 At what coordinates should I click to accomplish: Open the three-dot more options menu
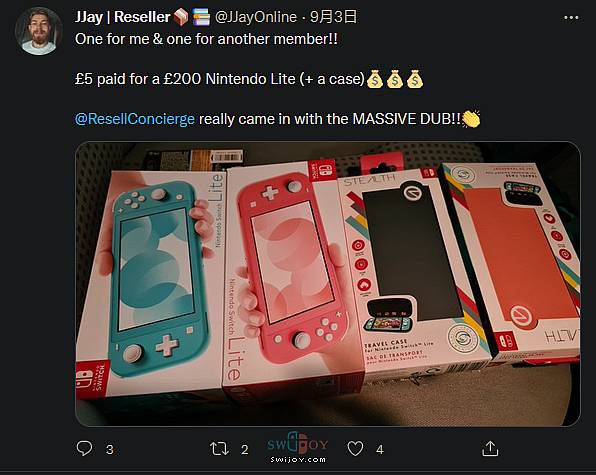[x=571, y=17]
